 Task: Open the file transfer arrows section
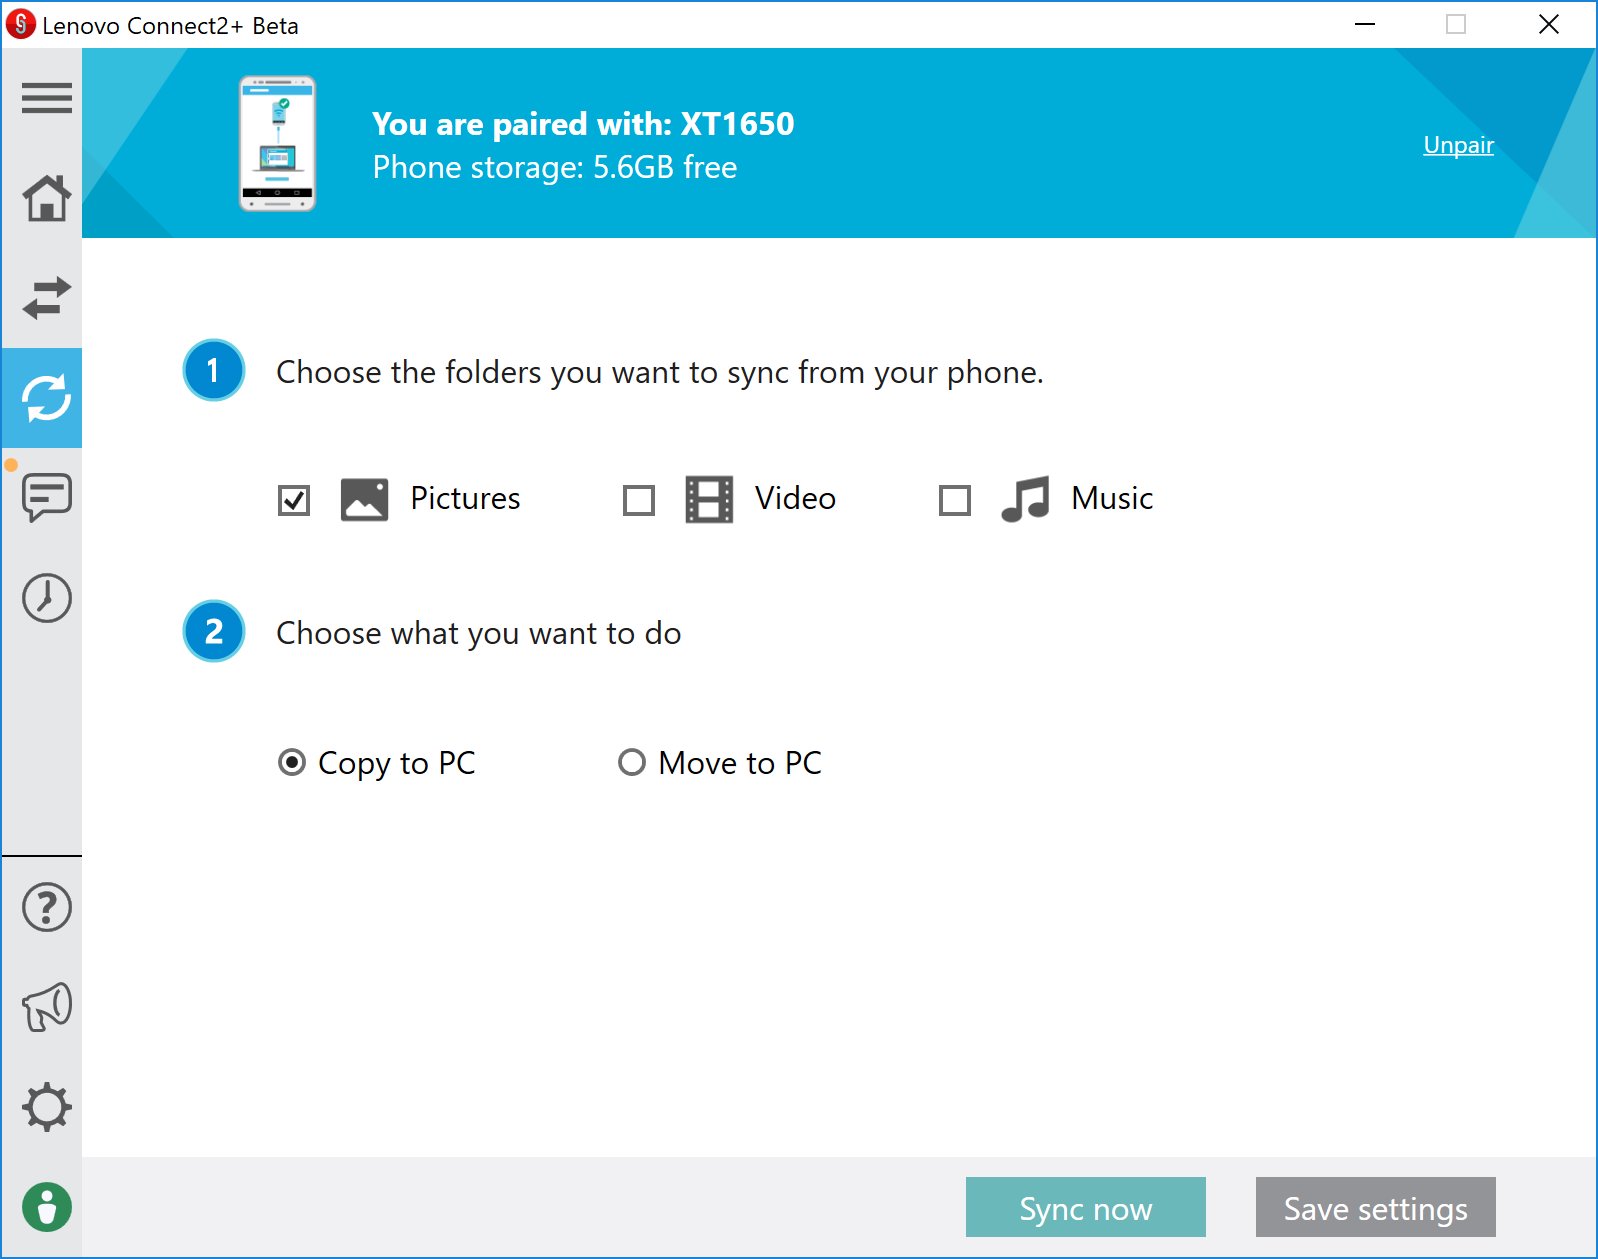tap(47, 298)
